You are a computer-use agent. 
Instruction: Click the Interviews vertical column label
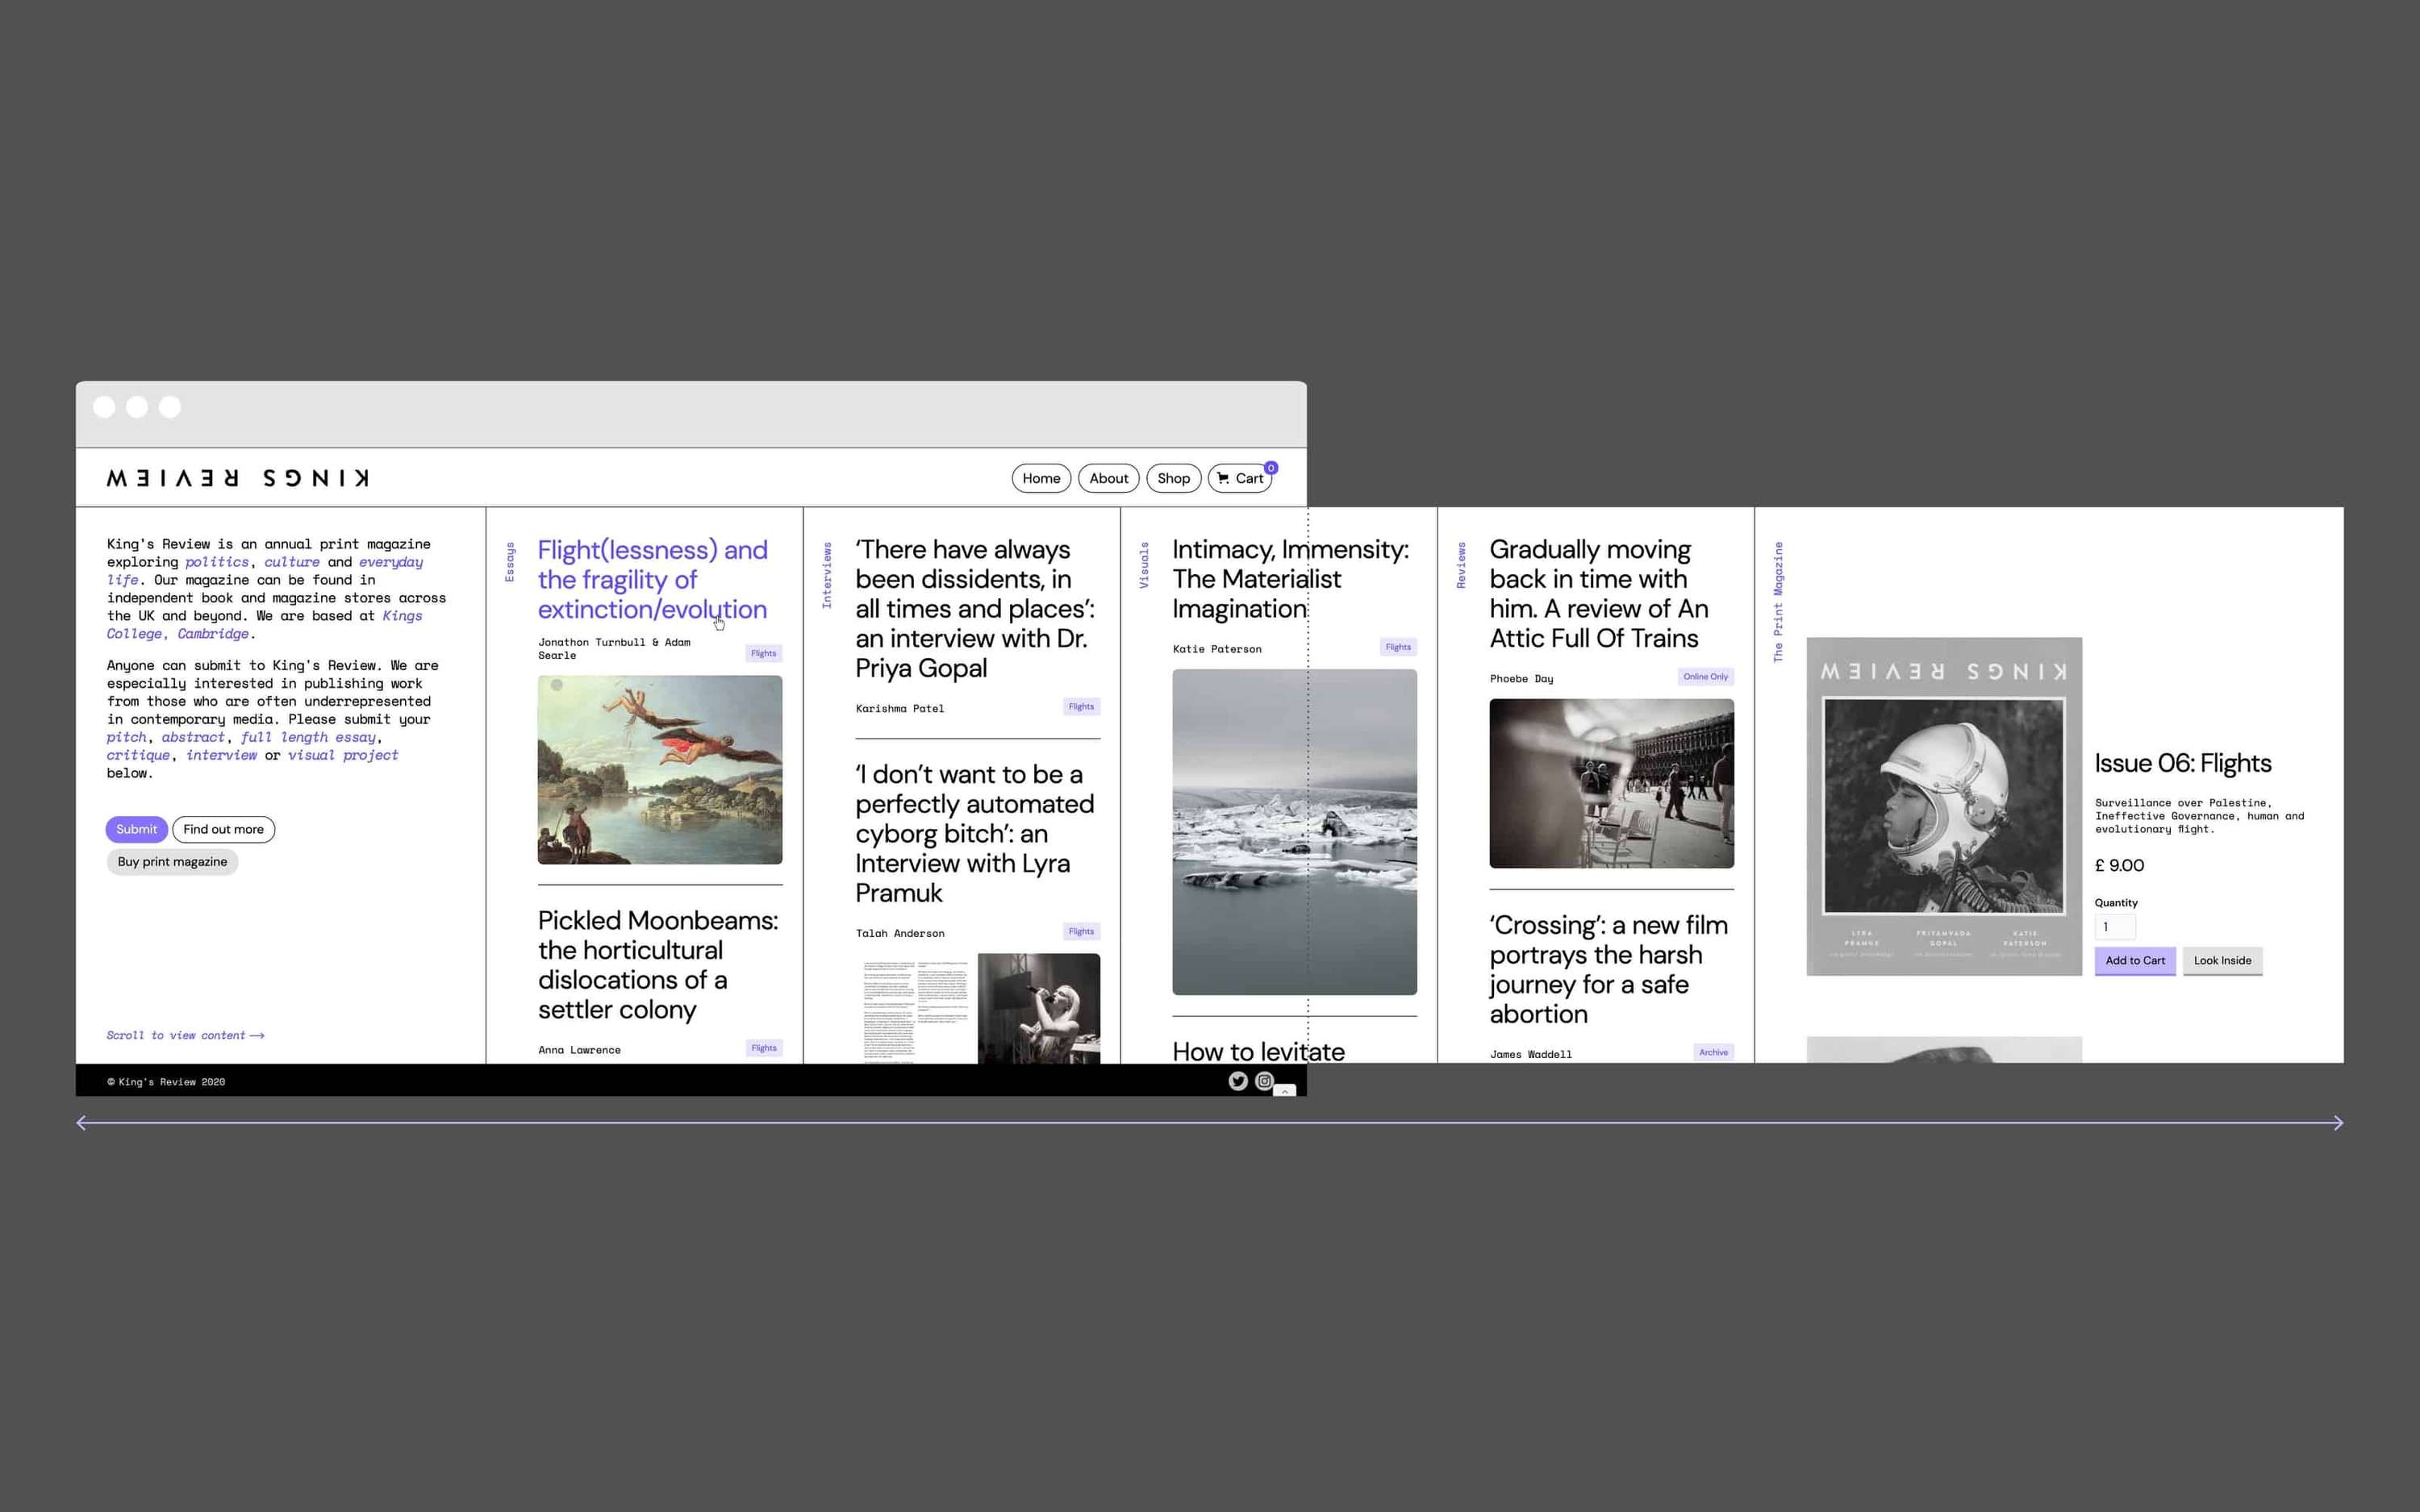click(x=827, y=575)
